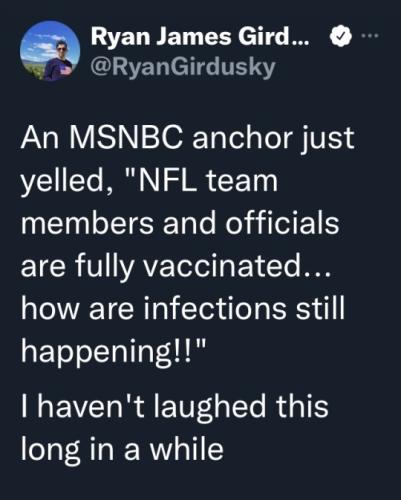Select the line 'members and officials'
The width and height of the screenshot is (401, 500).
(x=180, y=223)
